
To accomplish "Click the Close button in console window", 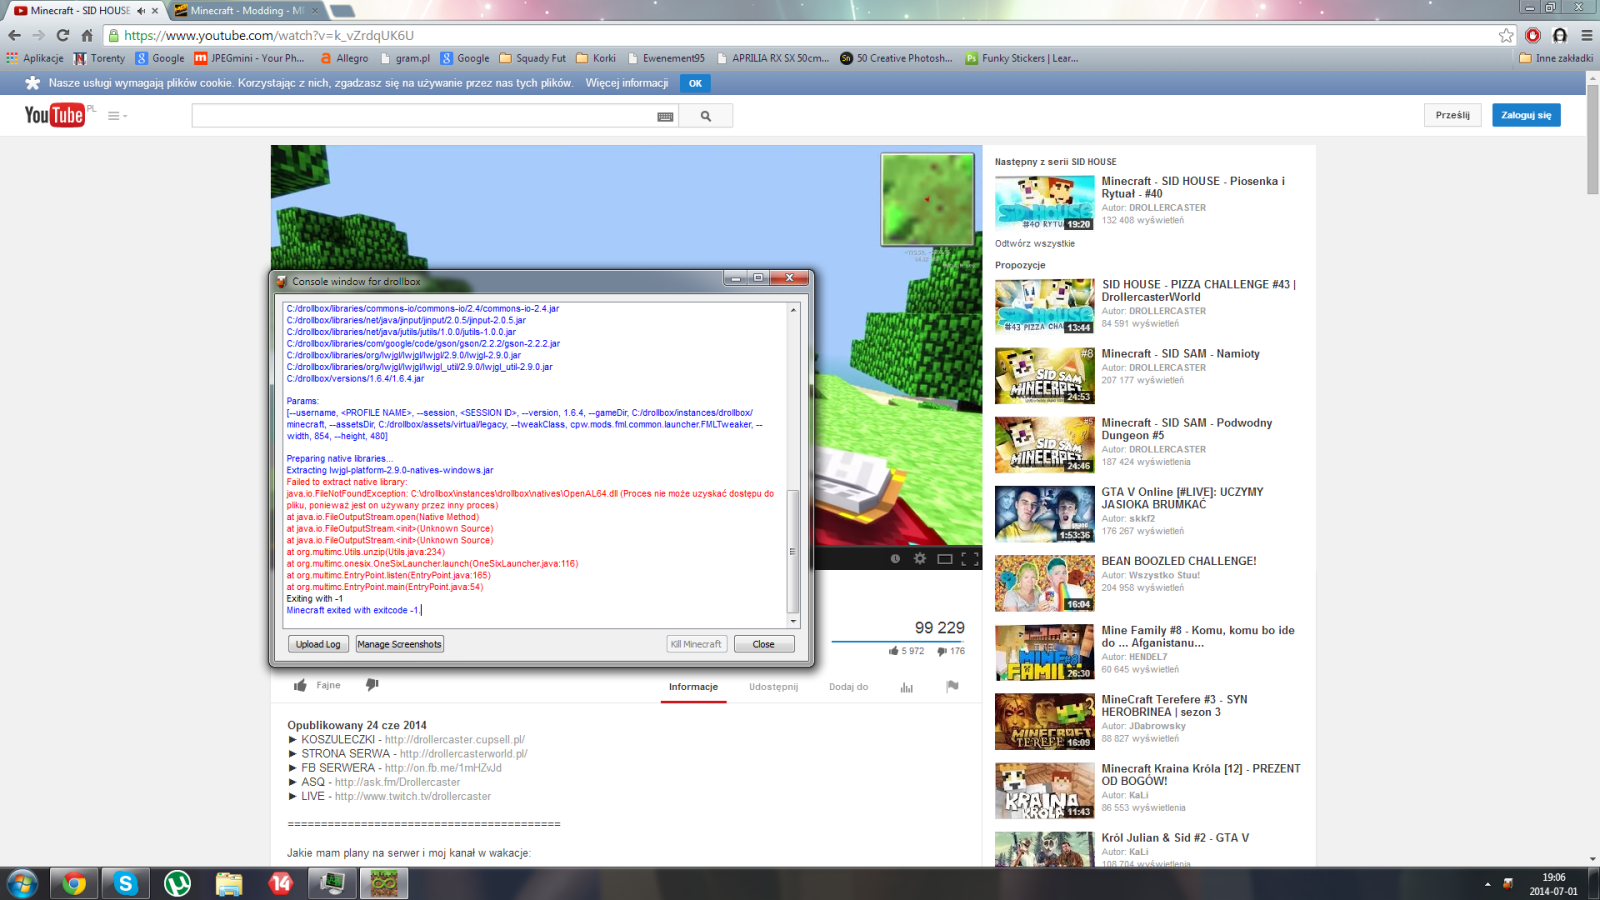I will tap(764, 644).
